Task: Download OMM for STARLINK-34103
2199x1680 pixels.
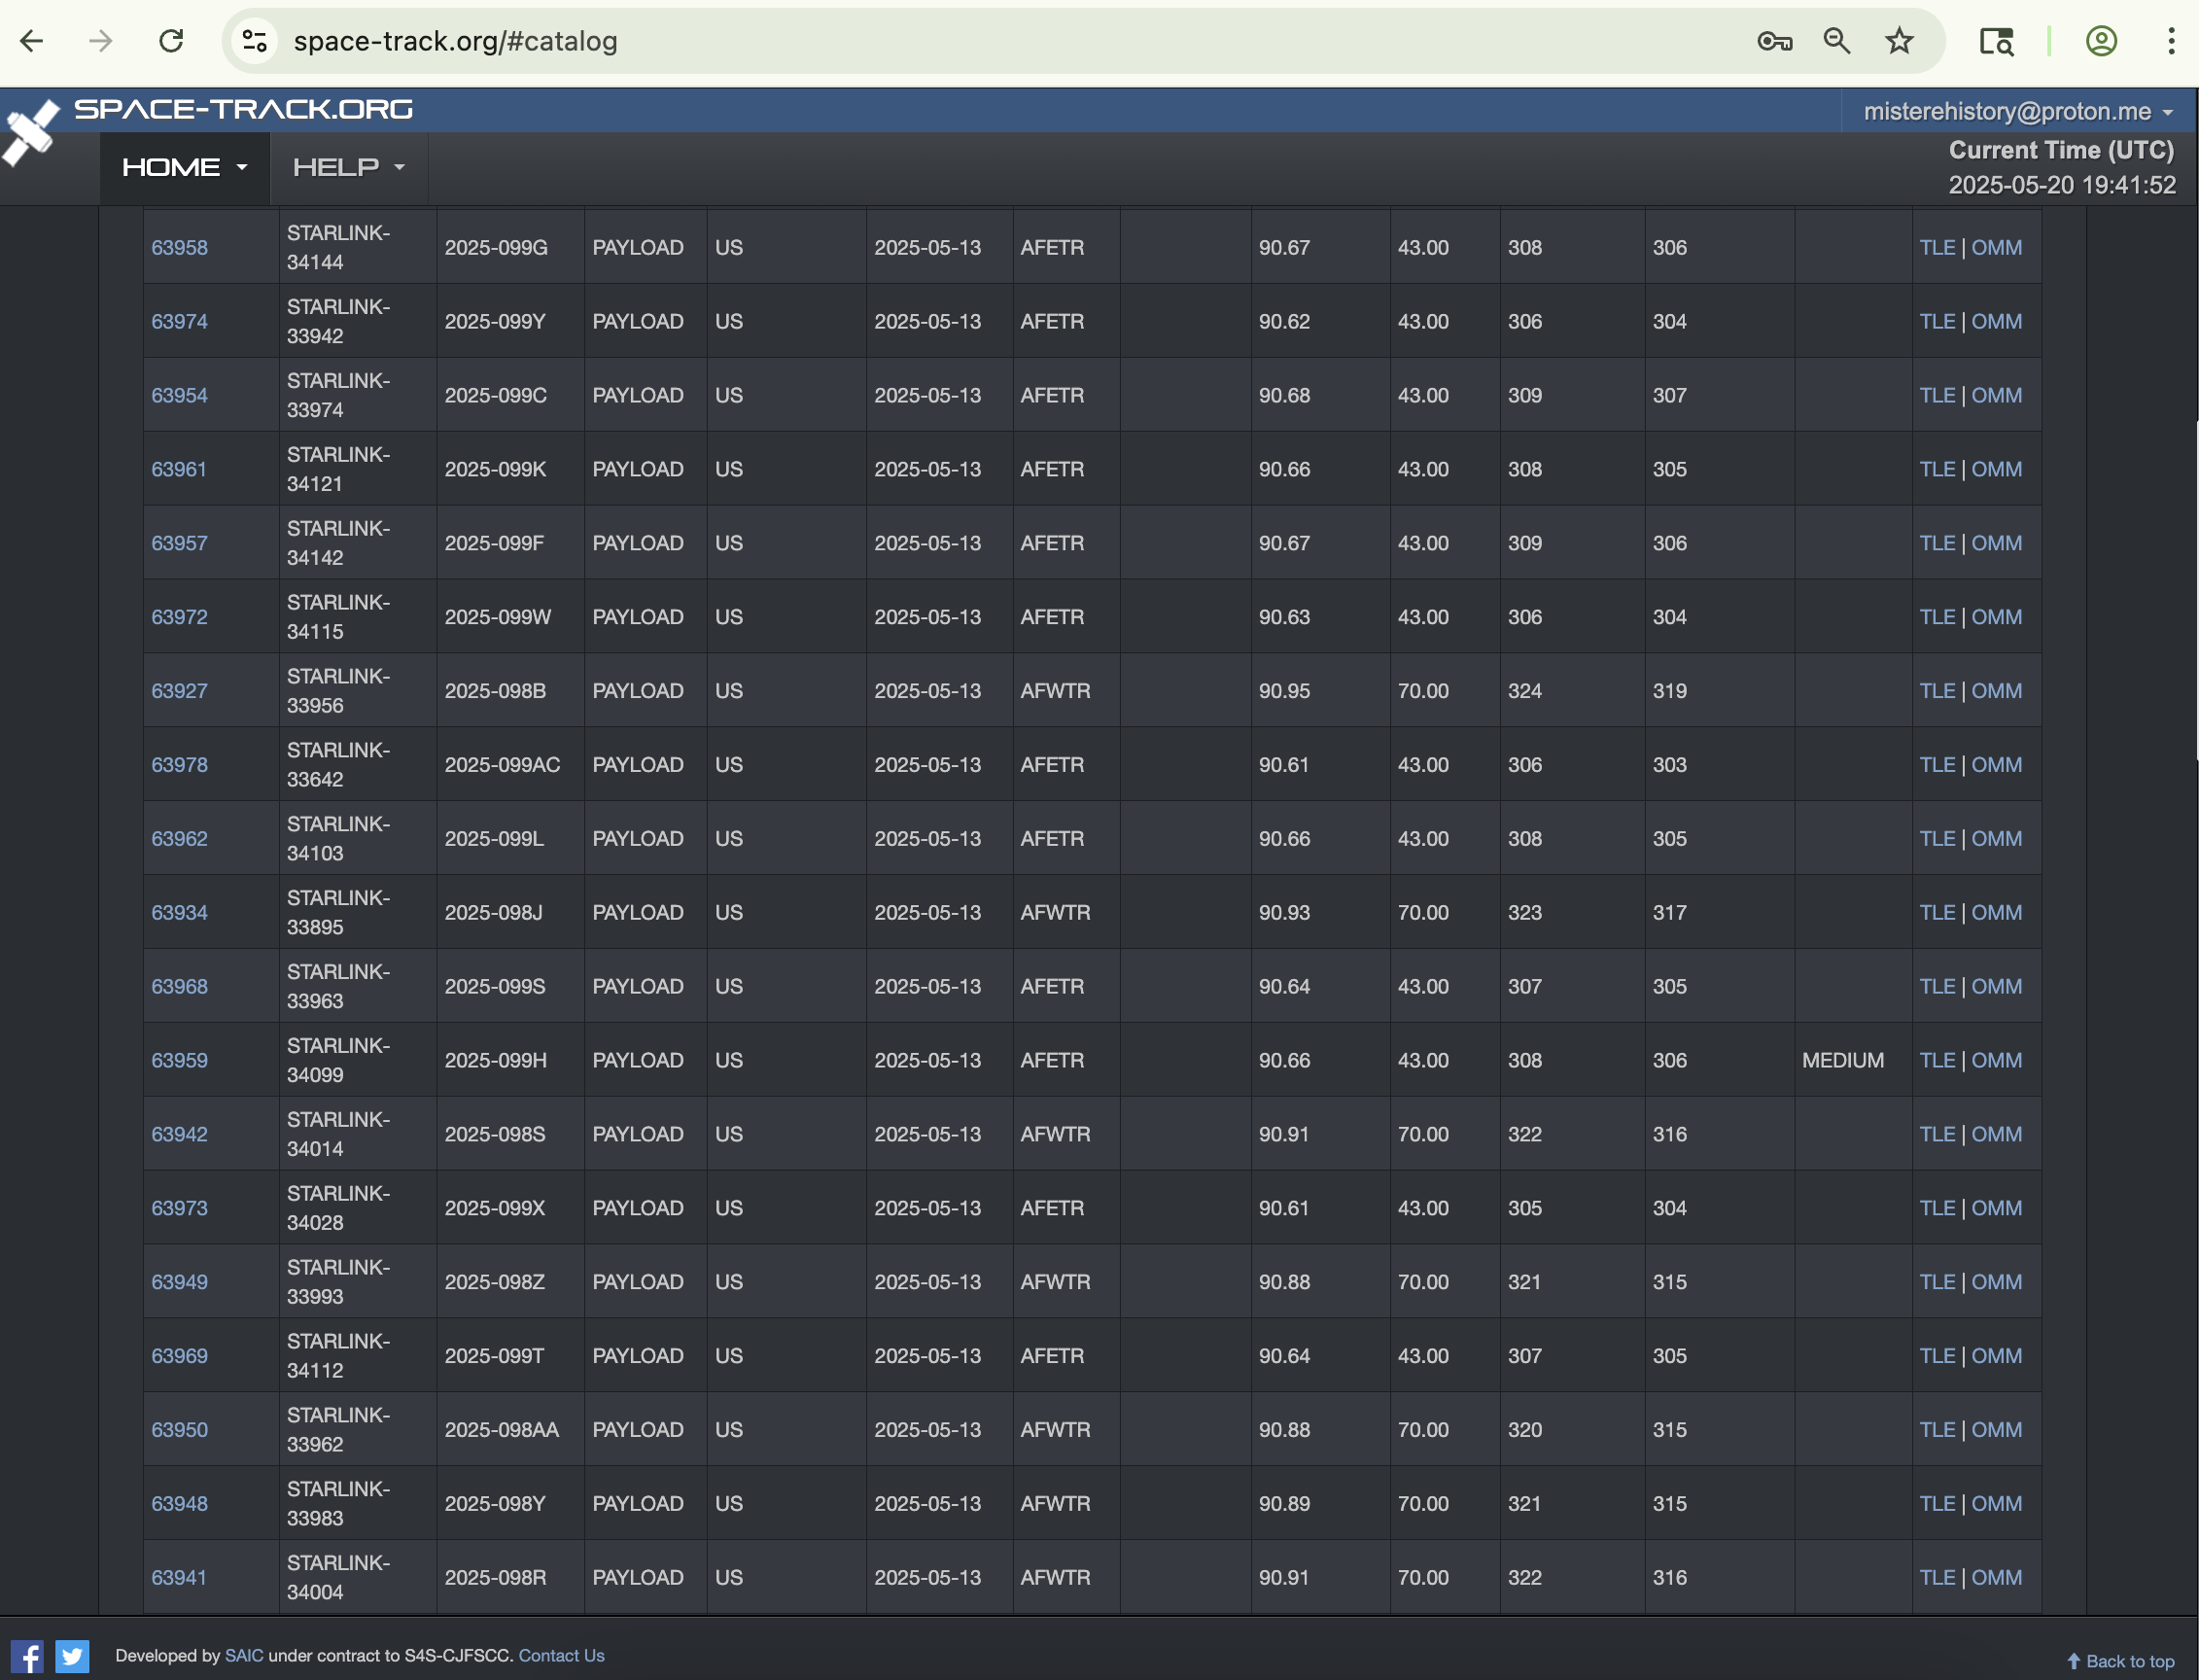Action: click(x=1996, y=840)
